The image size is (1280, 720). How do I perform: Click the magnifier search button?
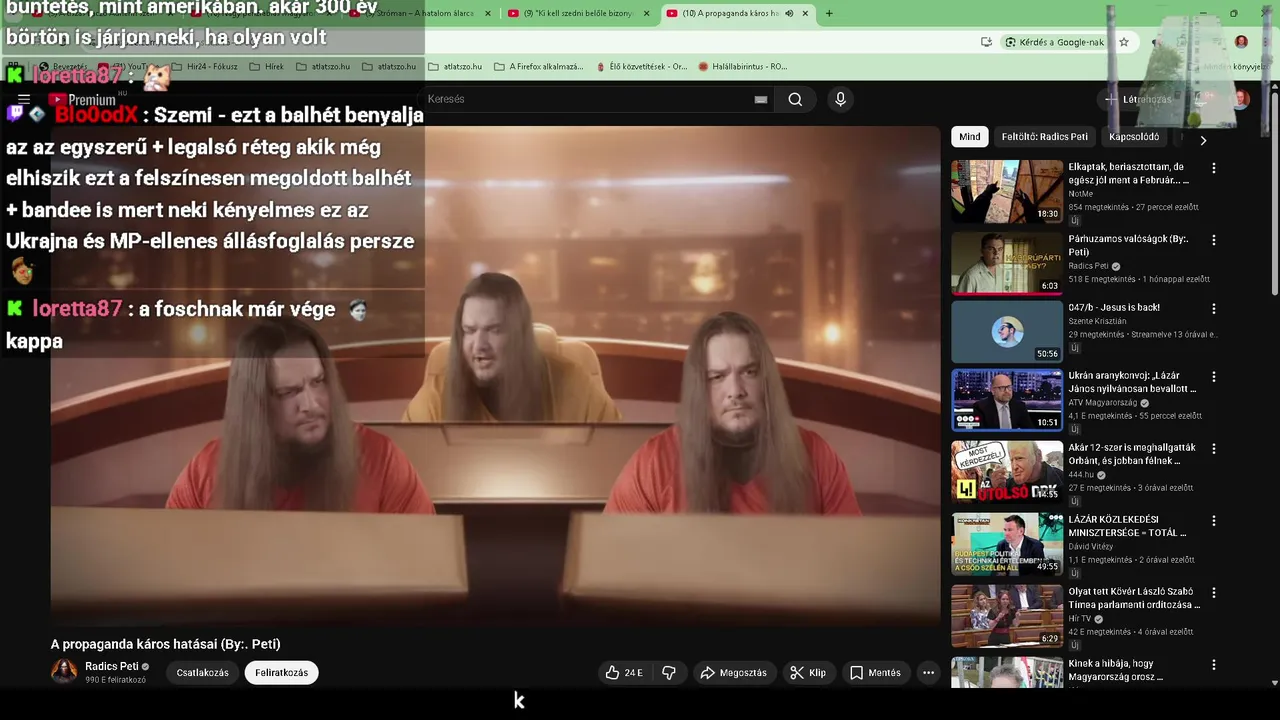tap(795, 99)
